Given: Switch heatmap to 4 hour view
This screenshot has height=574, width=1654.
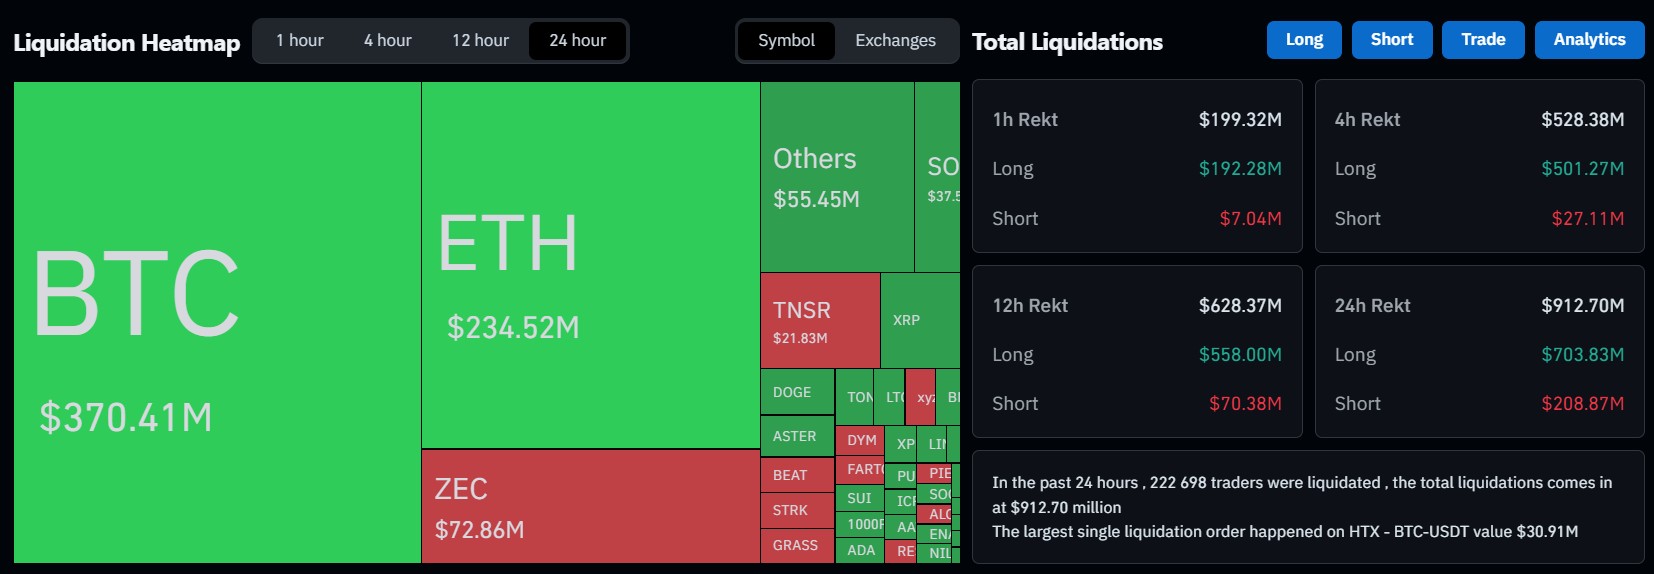Looking at the screenshot, I should pos(388,41).
